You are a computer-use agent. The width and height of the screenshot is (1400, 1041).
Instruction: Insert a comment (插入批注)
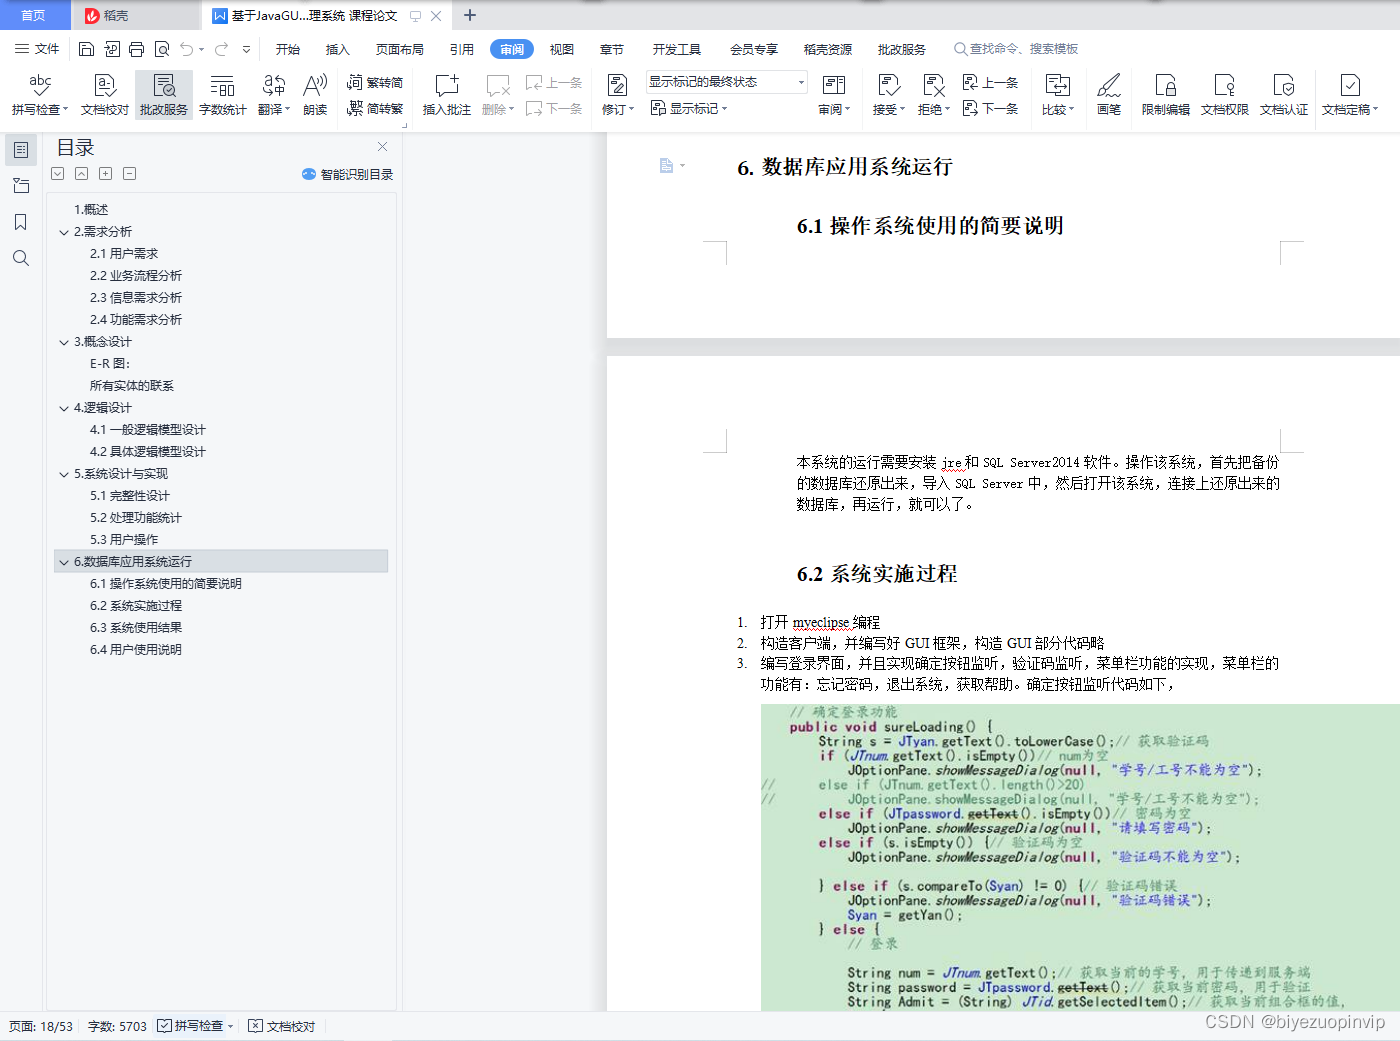click(447, 95)
